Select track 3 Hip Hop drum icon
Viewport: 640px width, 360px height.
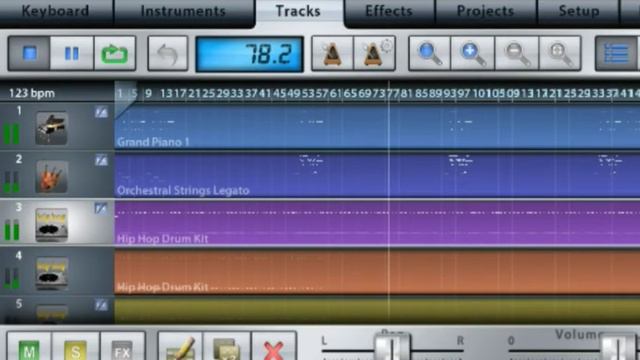click(51, 224)
